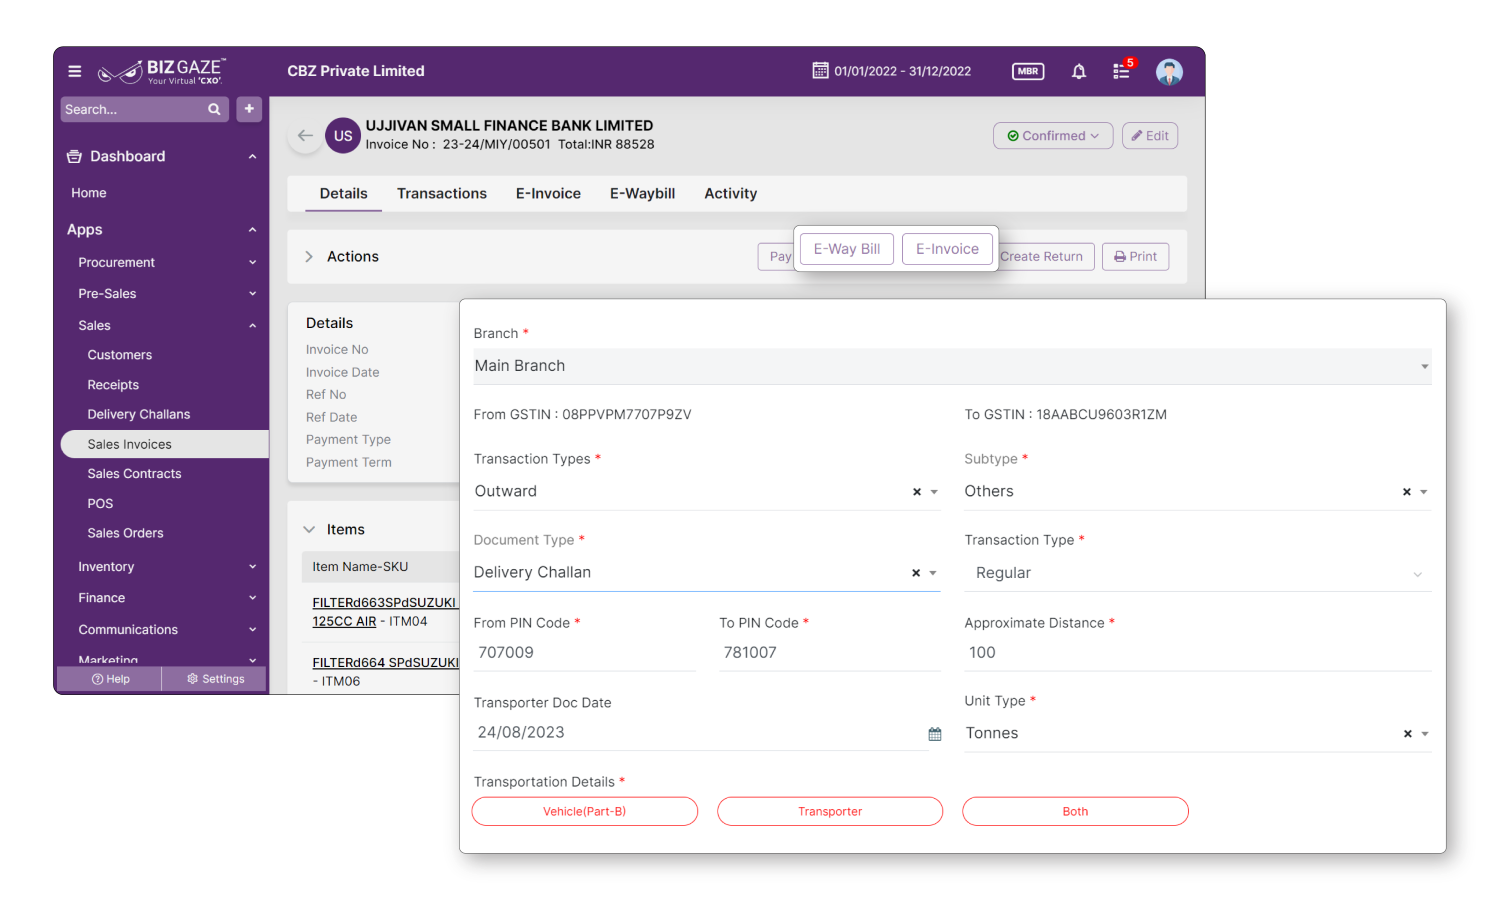Image resolution: width=1500 pixels, height=900 pixels.
Task: Open the user profile avatar
Action: (x=1169, y=71)
